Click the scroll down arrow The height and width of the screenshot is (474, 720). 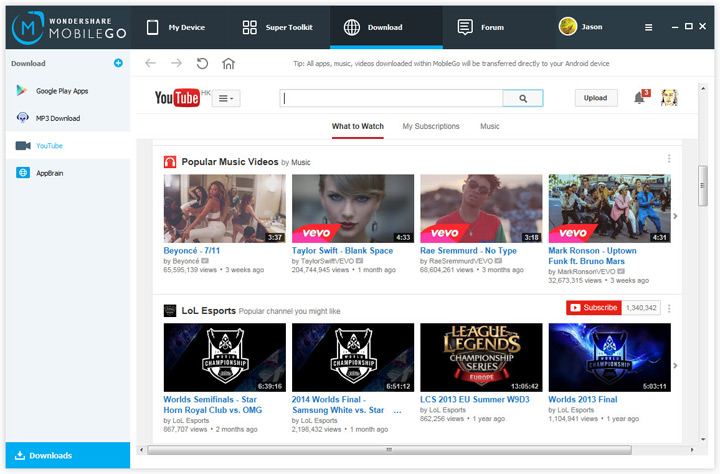[703, 440]
